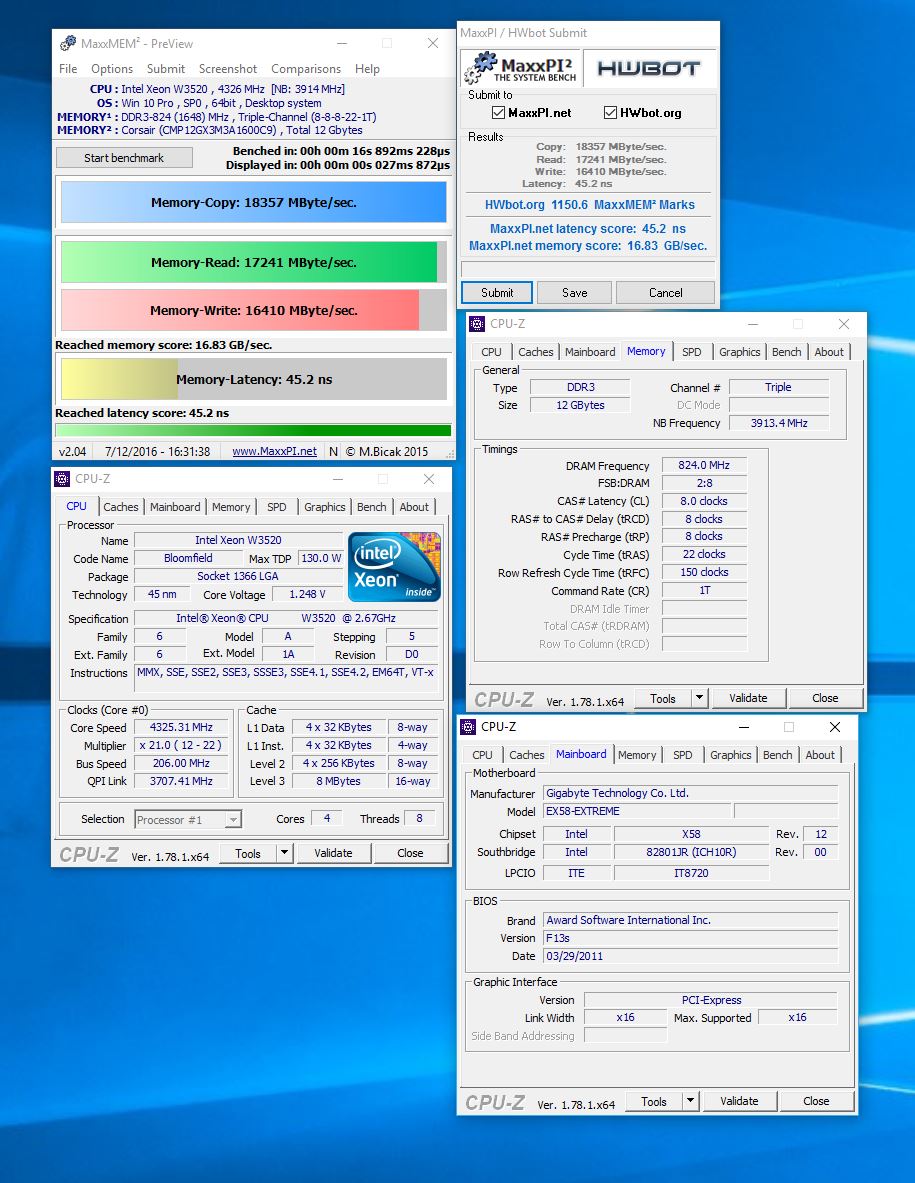Screen dimensions: 915x1183
Task: Click Validate in CPU-Z CPU window
Action: pyautogui.click(x=333, y=853)
